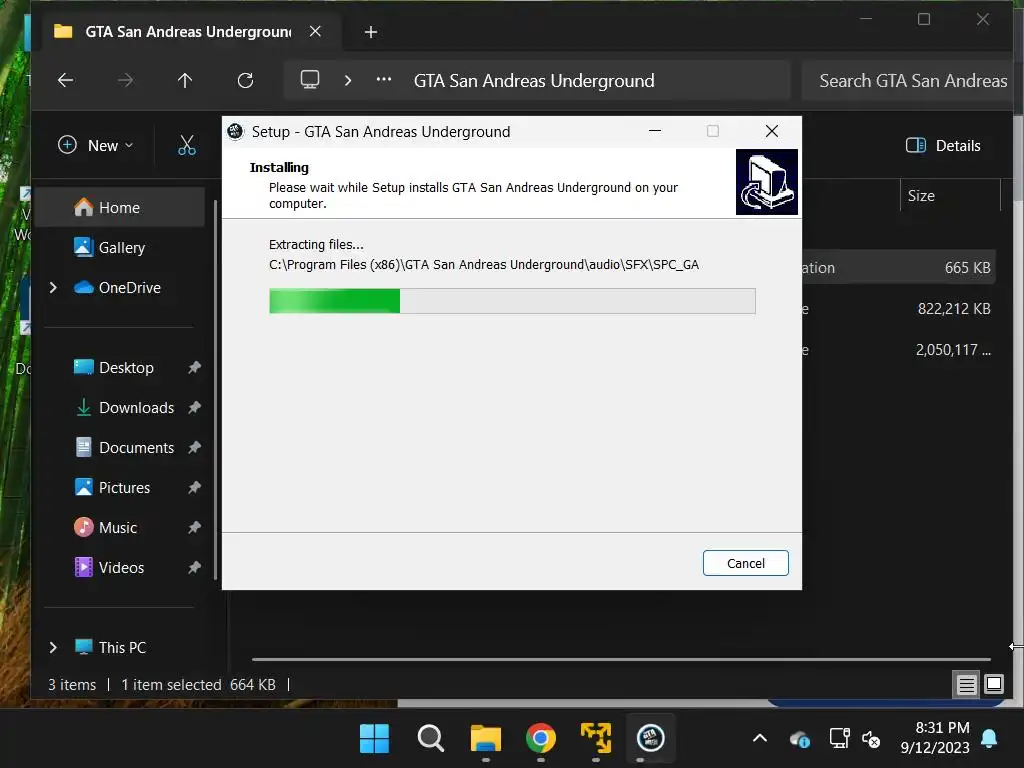Open the Documents quick access folder
This screenshot has height=768, width=1024.
click(x=136, y=447)
